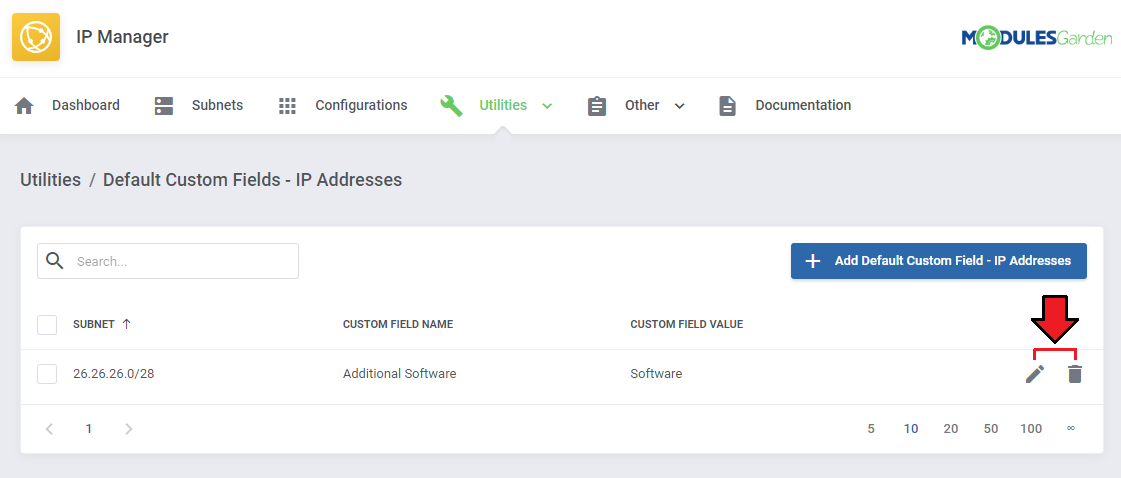
Task: Click the Subnets server icon
Action: [x=164, y=106]
